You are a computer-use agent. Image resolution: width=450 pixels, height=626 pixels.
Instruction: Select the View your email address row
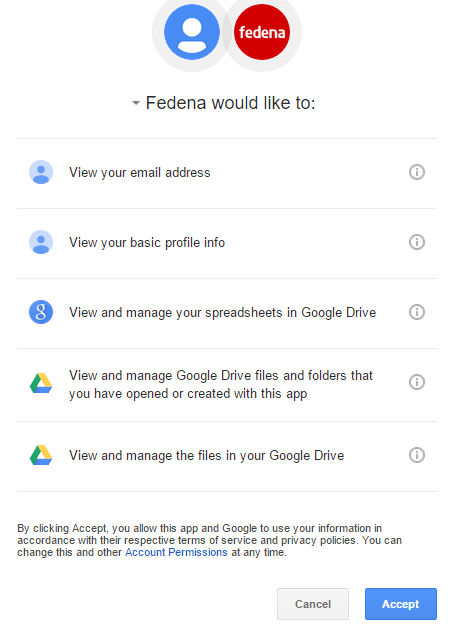click(x=227, y=173)
